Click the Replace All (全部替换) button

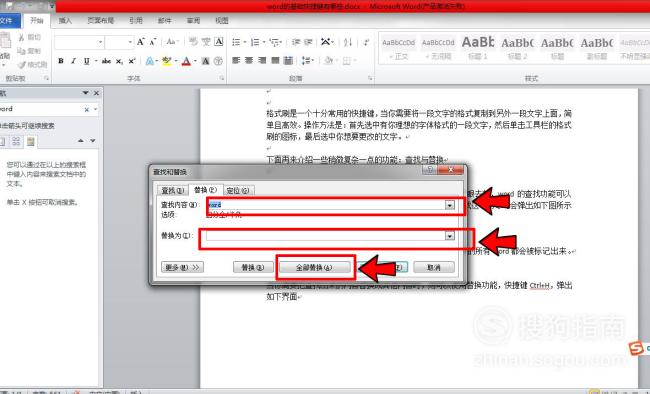[x=314, y=268]
